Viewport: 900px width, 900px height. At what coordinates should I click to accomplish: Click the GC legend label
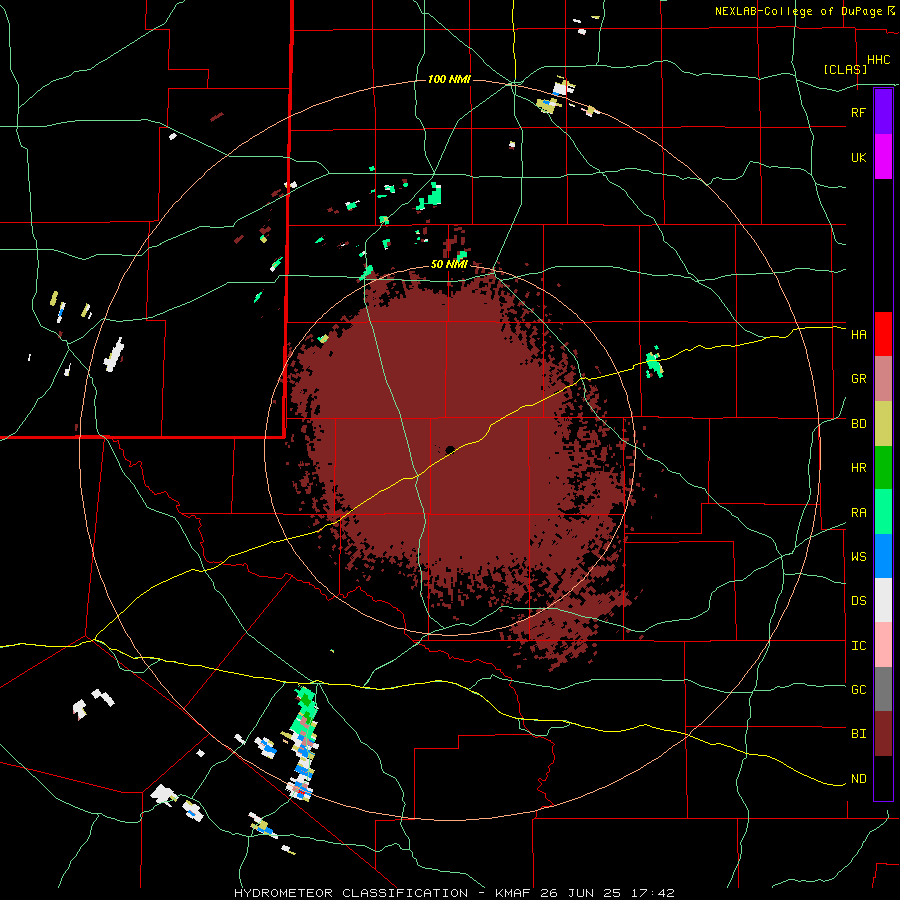pos(858,689)
